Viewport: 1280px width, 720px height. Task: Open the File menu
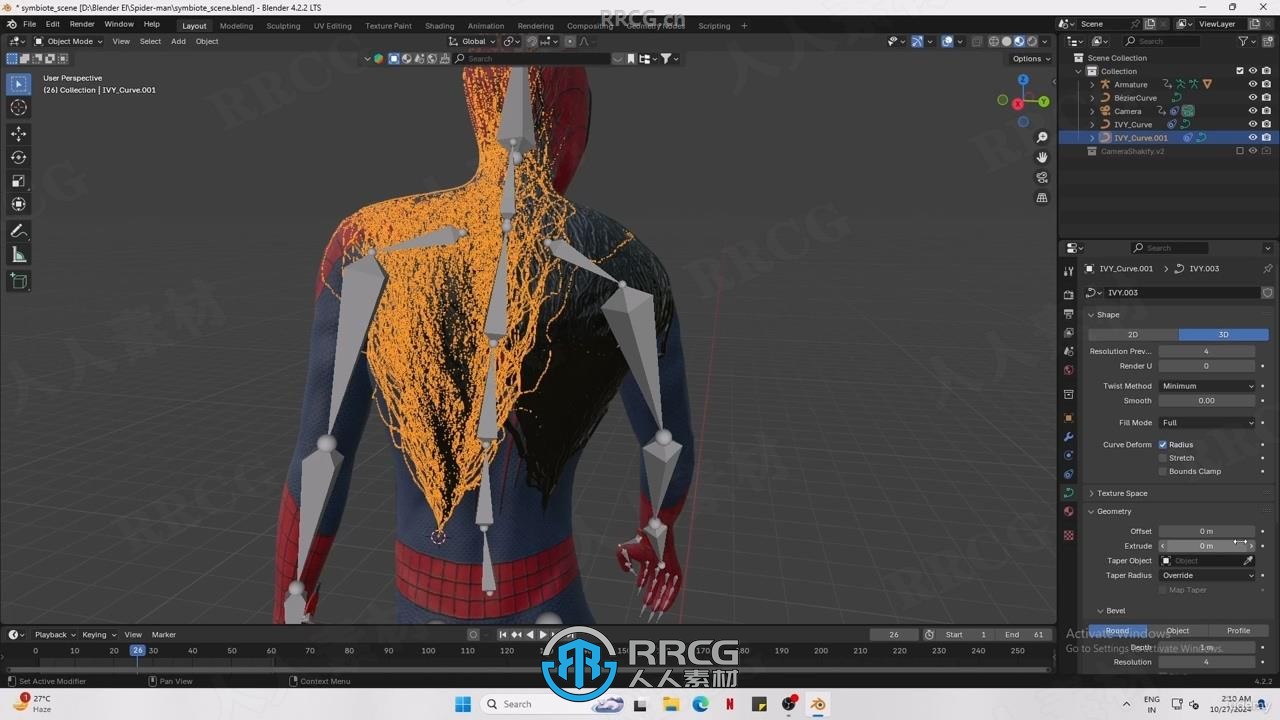pos(29,24)
